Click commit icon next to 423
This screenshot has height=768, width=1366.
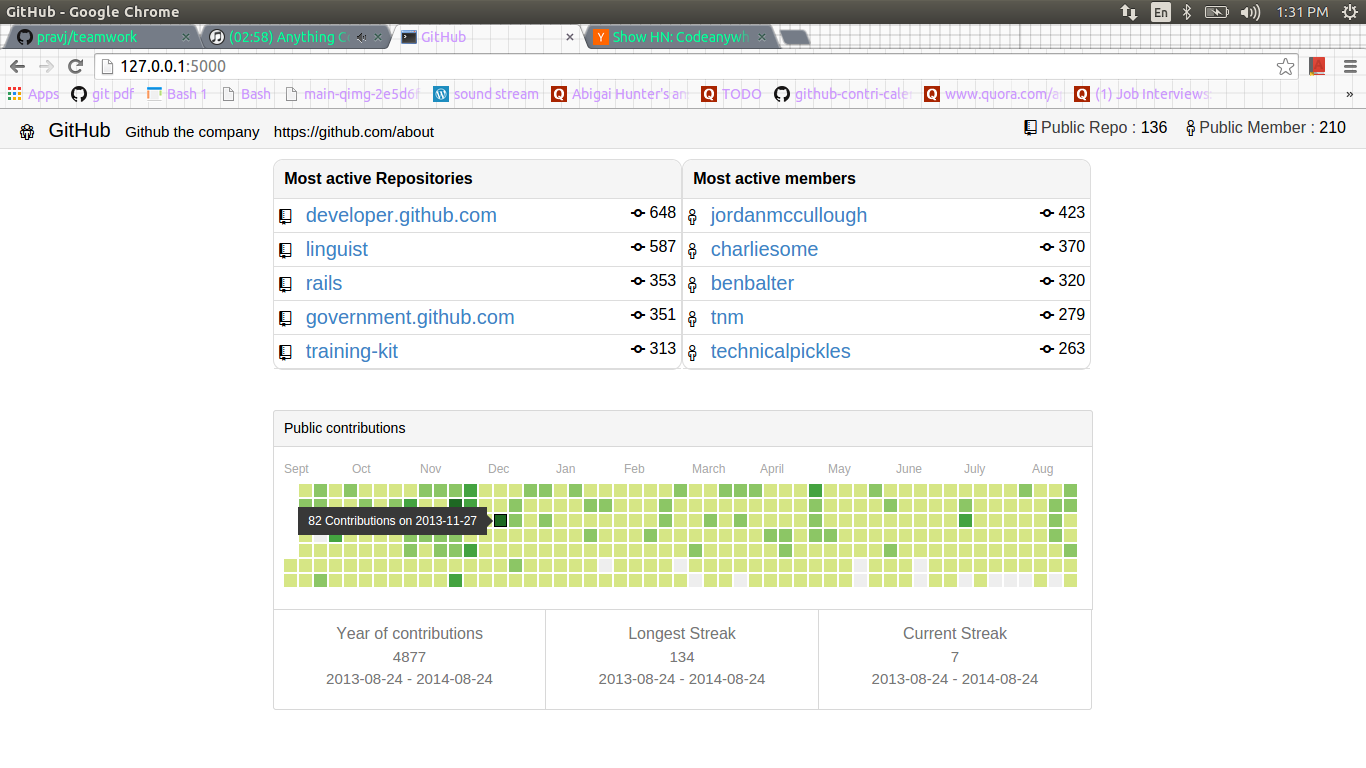click(1047, 213)
